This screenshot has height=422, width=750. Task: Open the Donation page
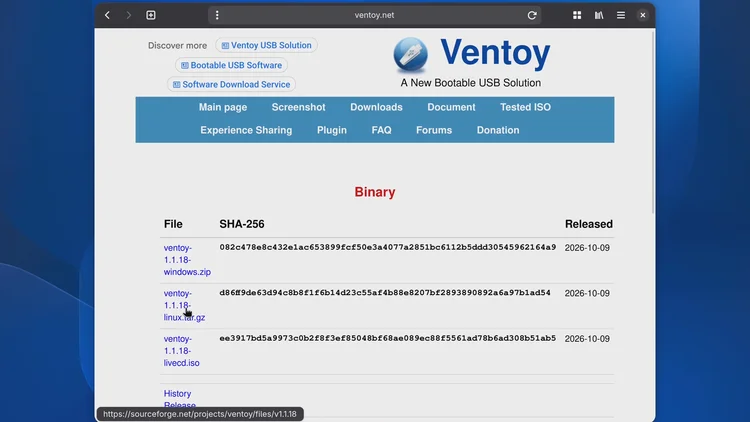point(498,130)
